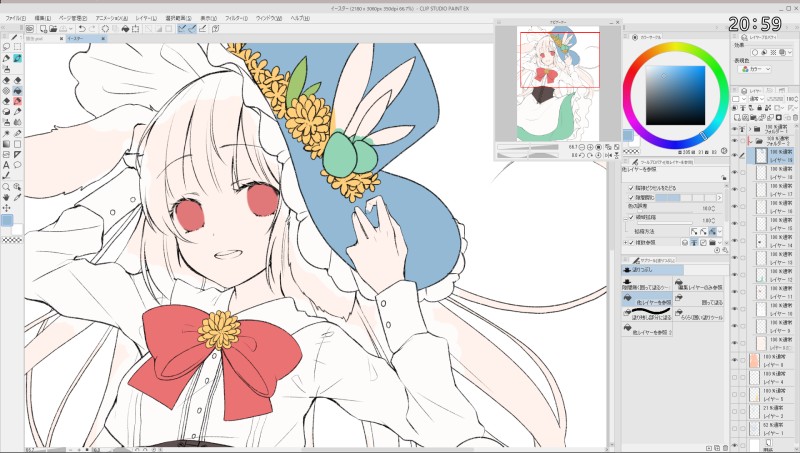This screenshot has width=800, height=453.
Task: Select the Lasso selection tool
Action: (x=6, y=46)
